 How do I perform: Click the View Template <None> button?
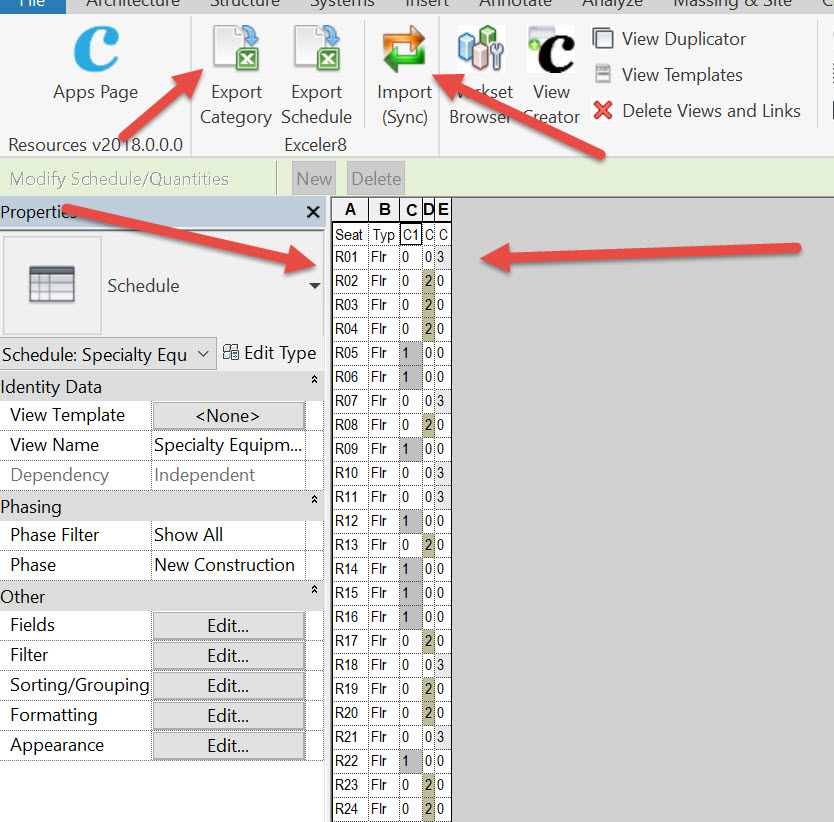point(228,416)
